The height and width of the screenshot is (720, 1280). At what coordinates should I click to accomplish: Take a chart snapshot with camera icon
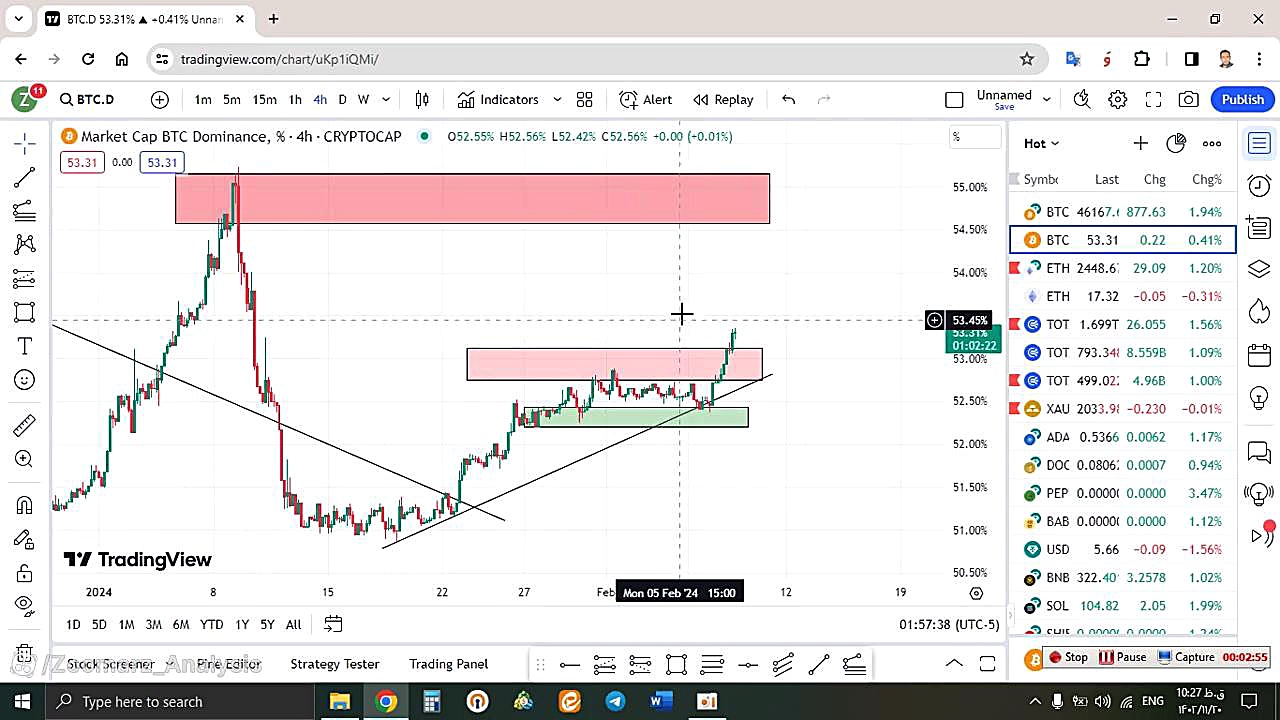click(x=1188, y=99)
